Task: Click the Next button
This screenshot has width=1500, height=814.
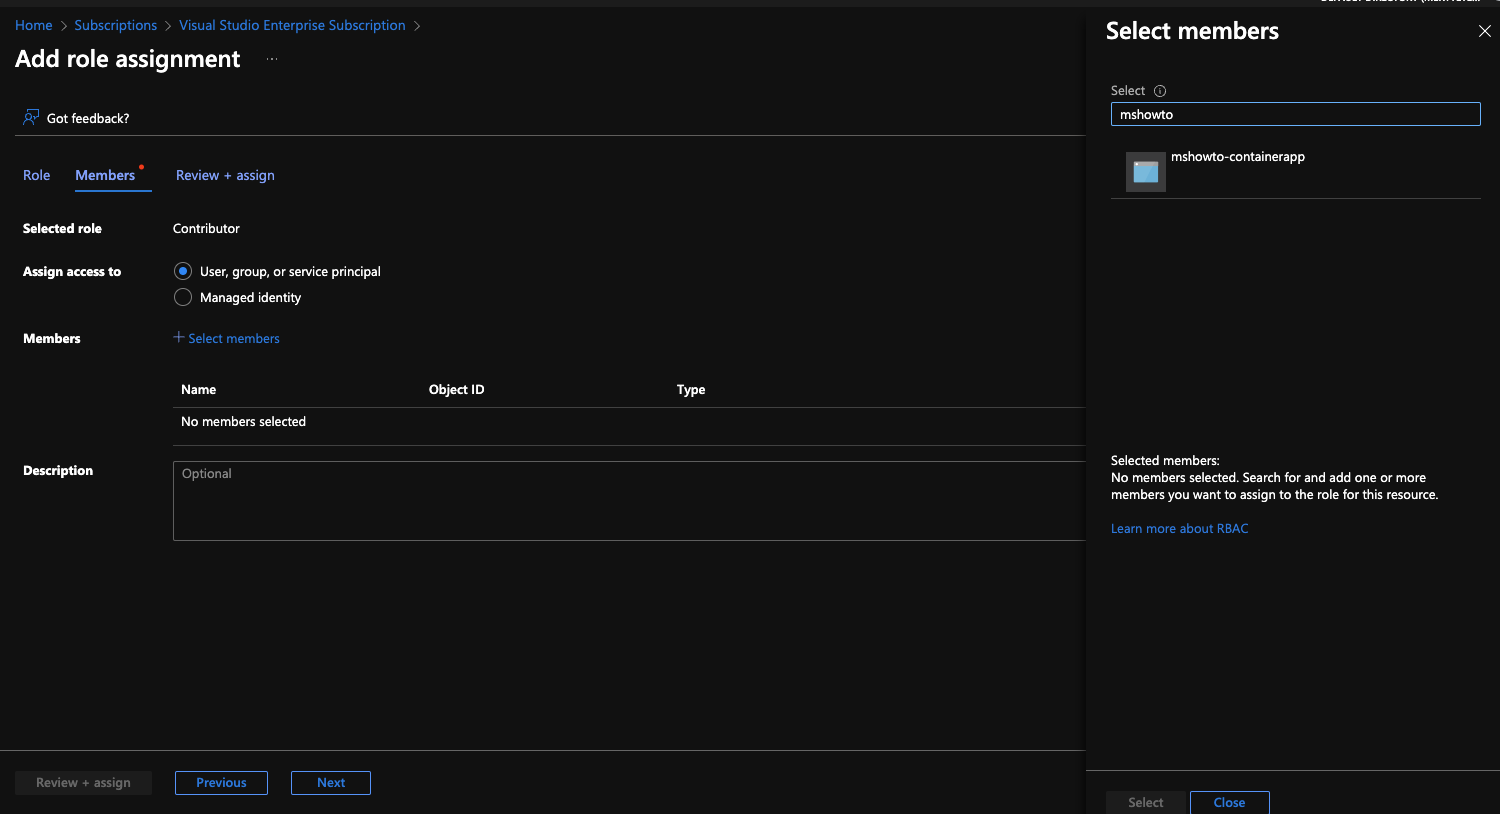Action: coord(331,783)
